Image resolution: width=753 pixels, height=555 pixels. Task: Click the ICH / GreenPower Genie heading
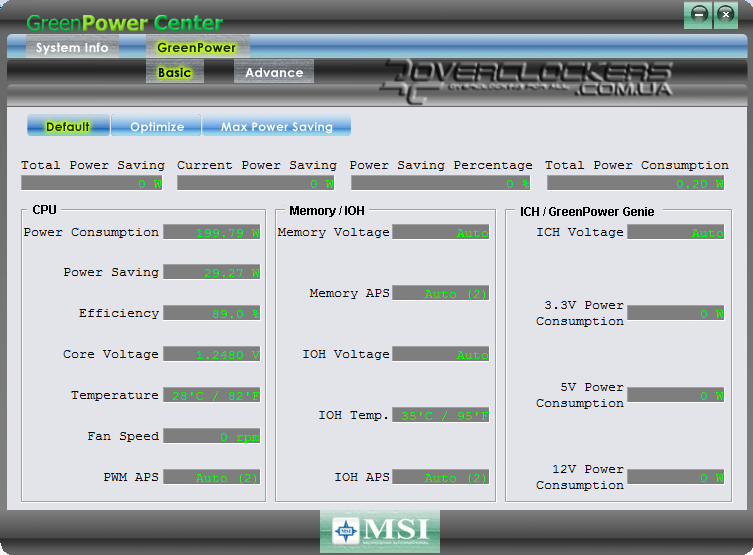(587, 212)
